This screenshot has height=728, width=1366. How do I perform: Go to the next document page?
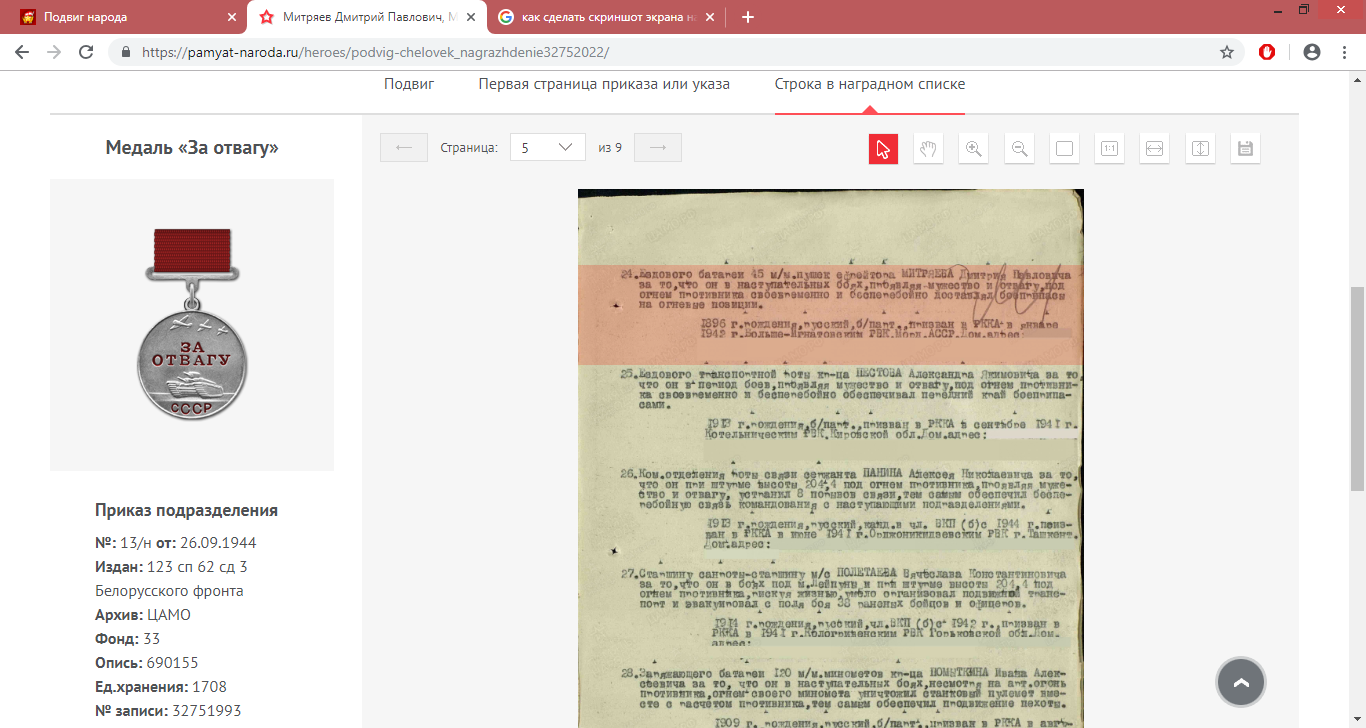pyautogui.click(x=657, y=148)
